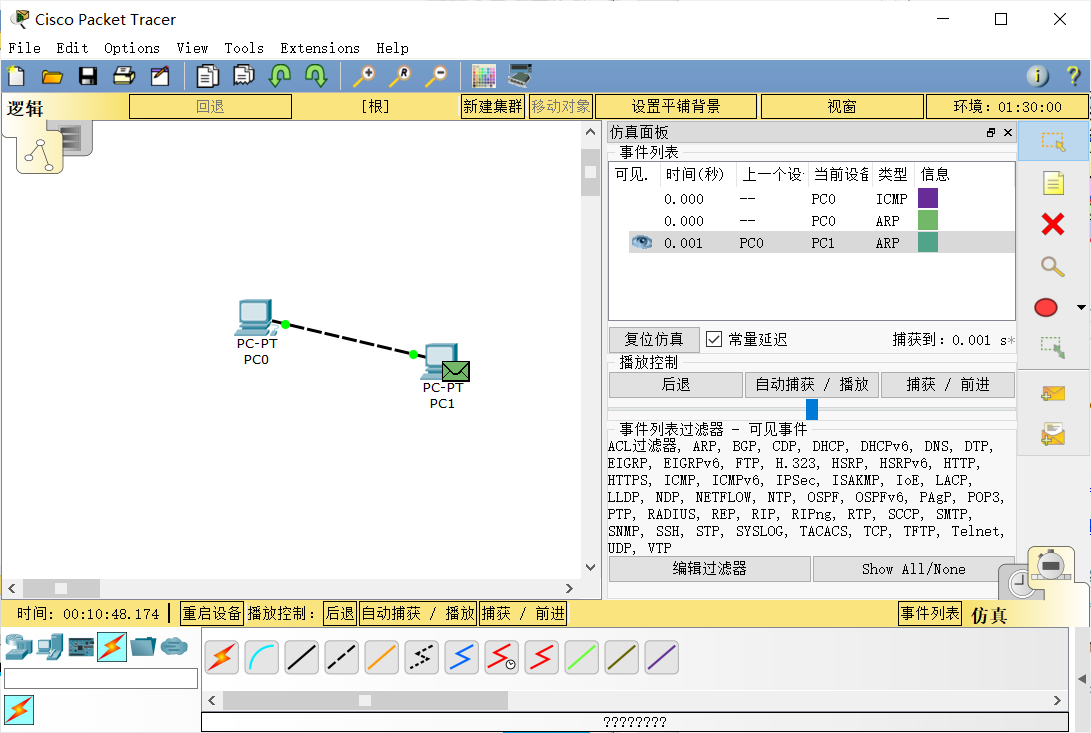Viewport: 1091px width, 733px height.
Task: Reset zoom with R magnifier
Action: 400,76
